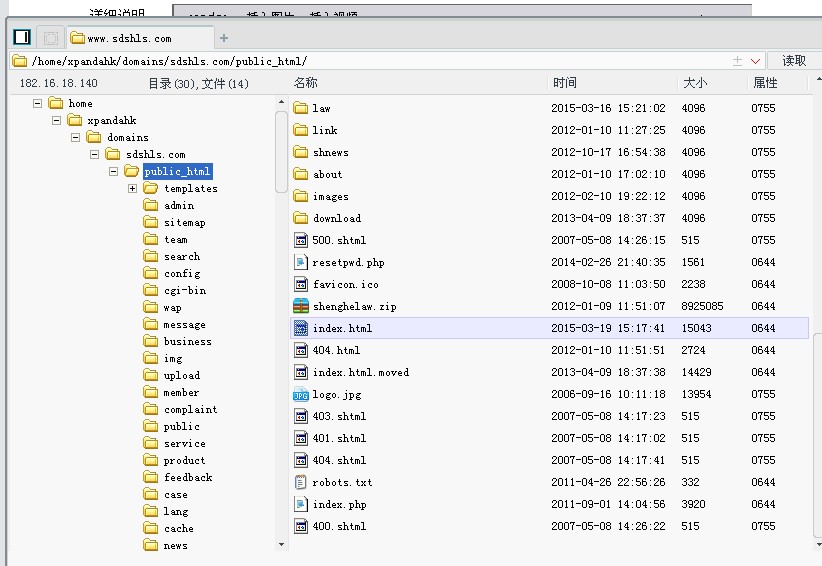Collapse the domains tree node
The width and height of the screenshot is (822, 566).
point(75,137)
